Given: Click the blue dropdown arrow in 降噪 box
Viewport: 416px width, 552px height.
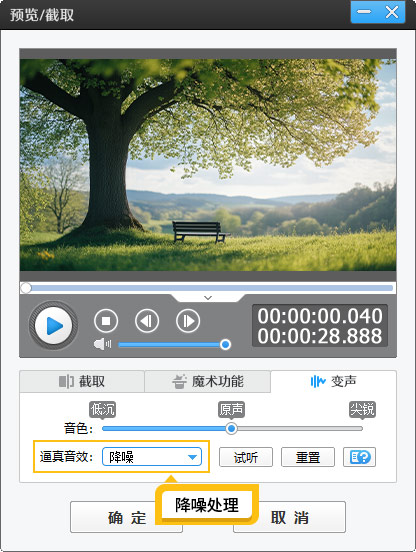Looking at the screenshot, I should (192, 457).
